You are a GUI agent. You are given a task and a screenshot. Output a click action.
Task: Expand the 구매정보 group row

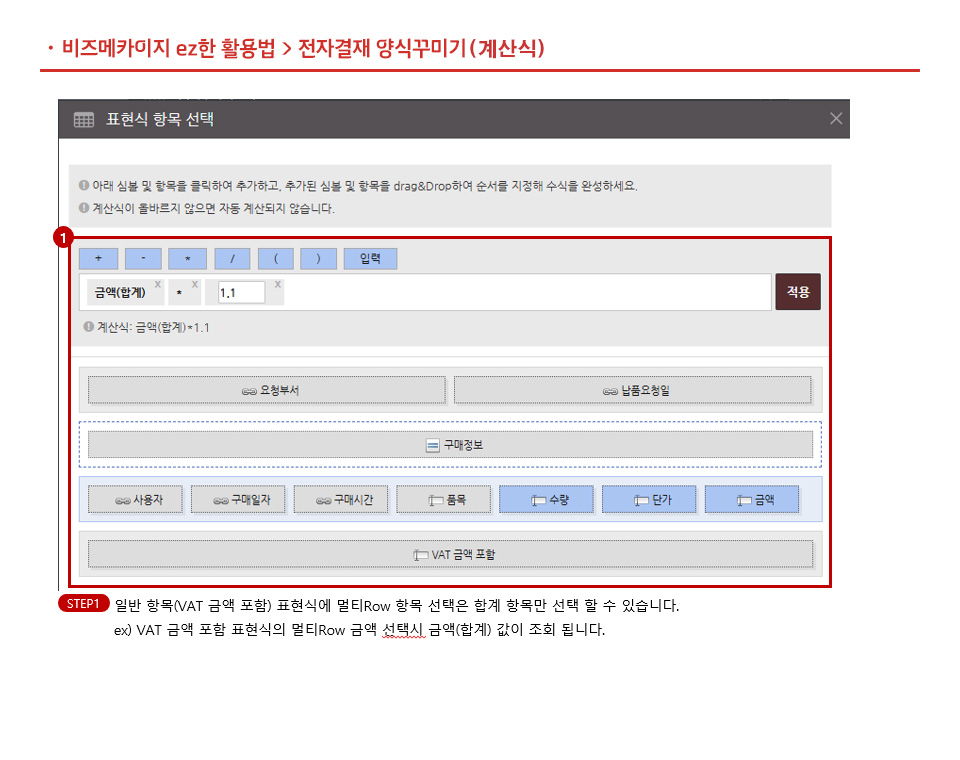[x=448, y=443]
